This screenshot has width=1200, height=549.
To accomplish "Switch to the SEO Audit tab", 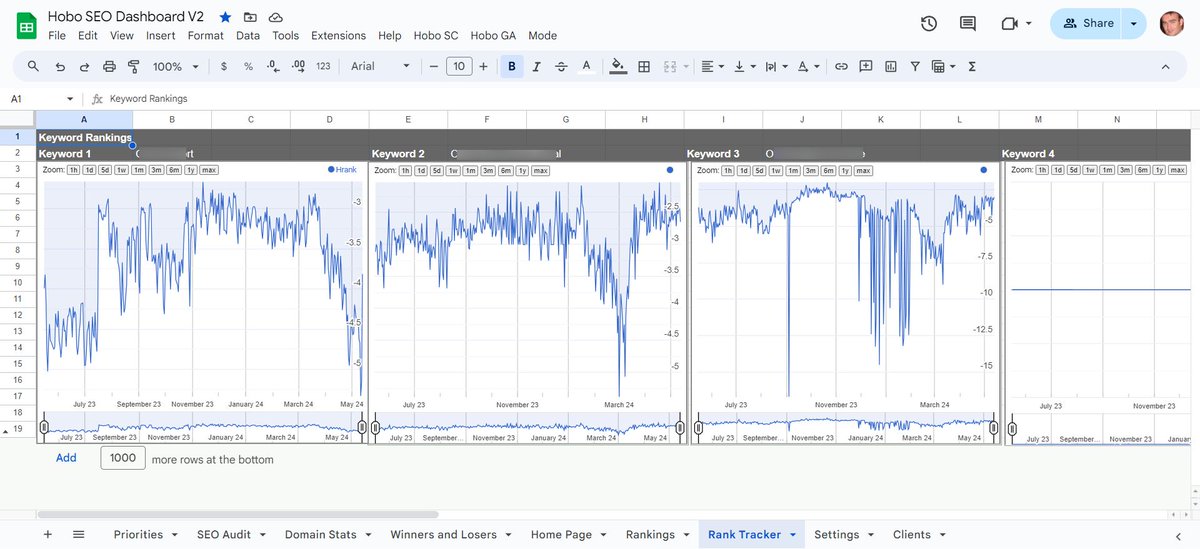I will click(232, 535).
